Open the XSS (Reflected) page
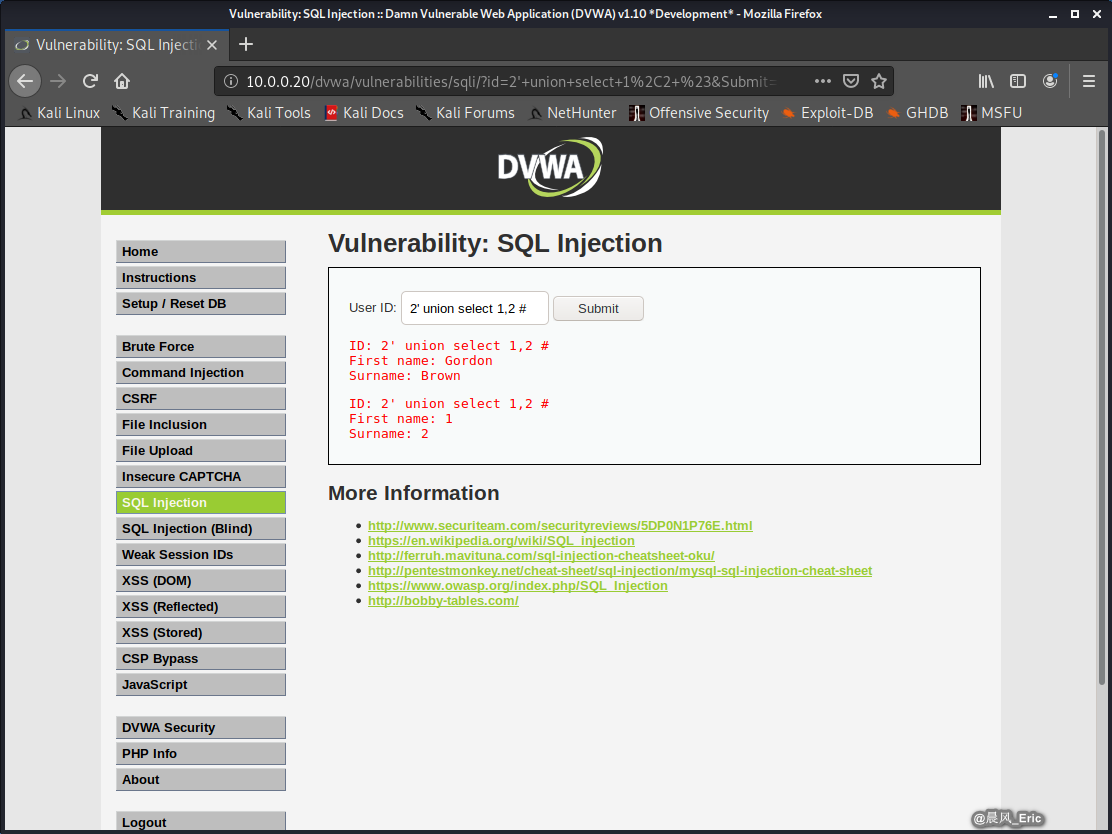 (x=201, y=606)
